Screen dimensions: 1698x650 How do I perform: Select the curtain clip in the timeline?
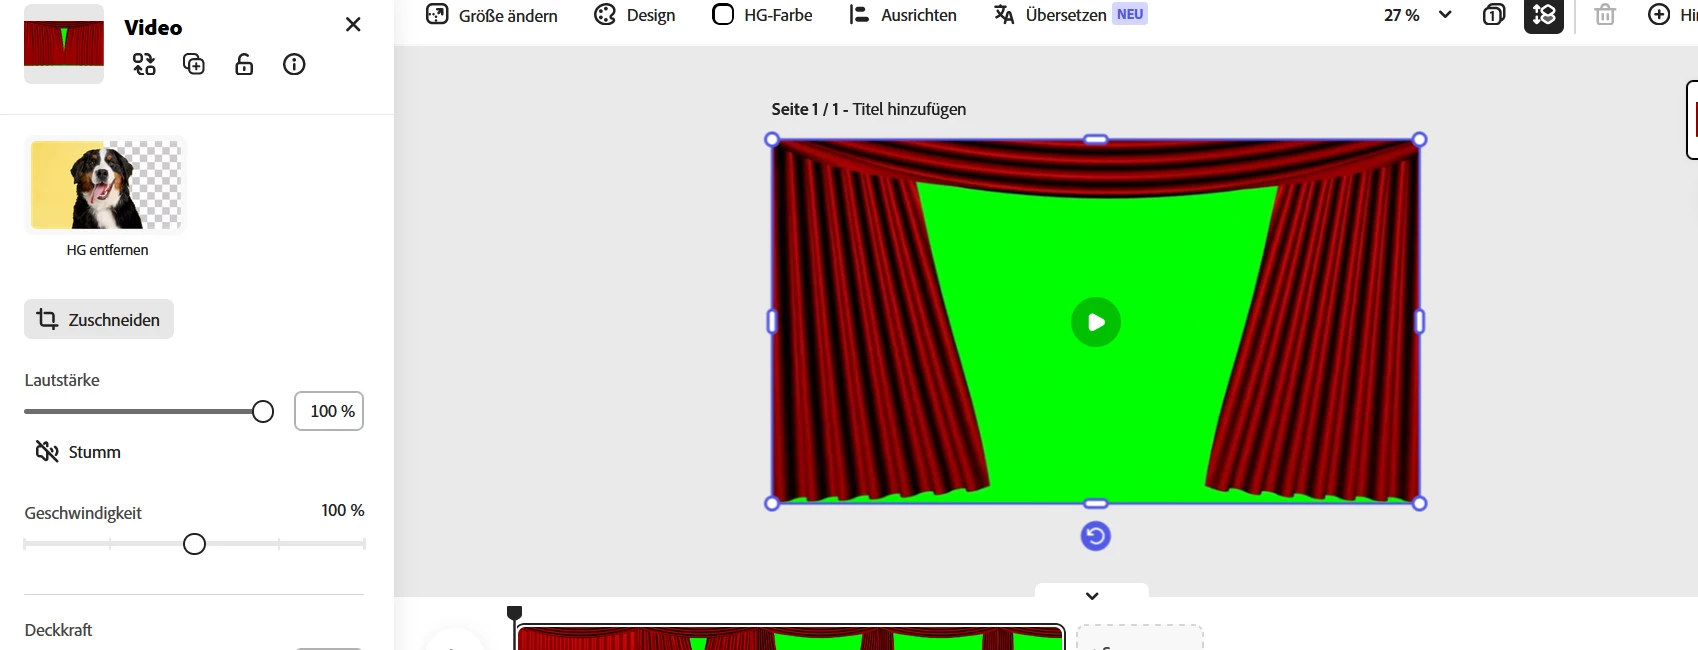(790, 638)
